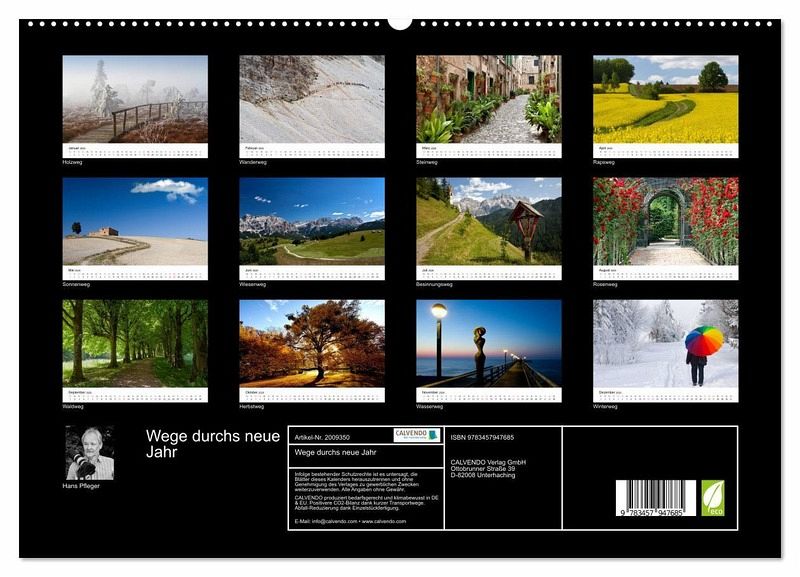
Task: Open the rocky slope Wanderweg photo
Action: click(312, 99)
